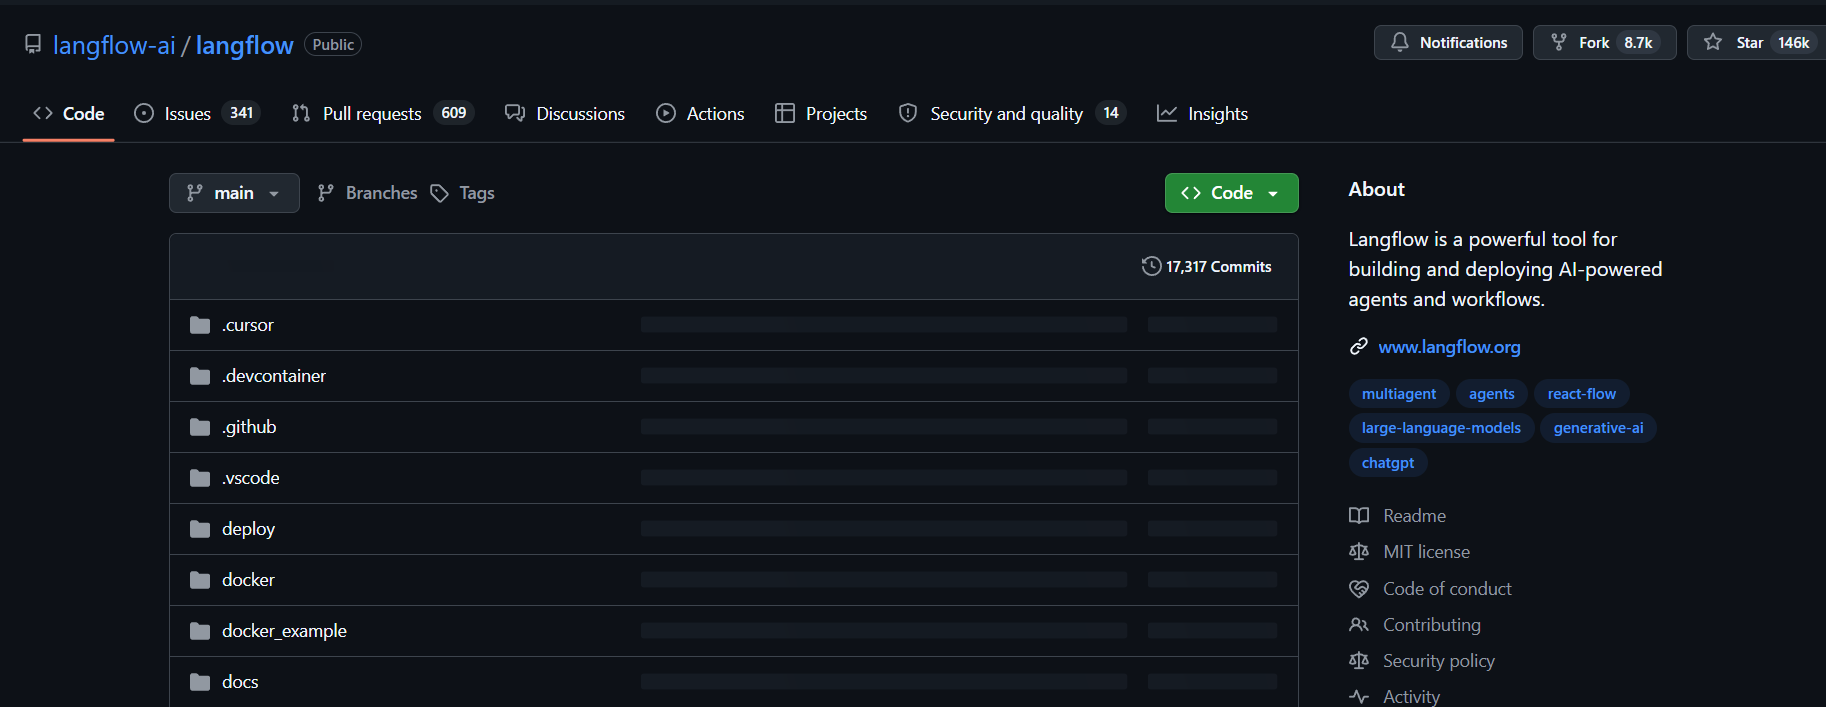The width and height of the screenshot is (1826, 707).
Task: Open the .cursor folder
Action: pyautogui.click(x=247, y=325)
